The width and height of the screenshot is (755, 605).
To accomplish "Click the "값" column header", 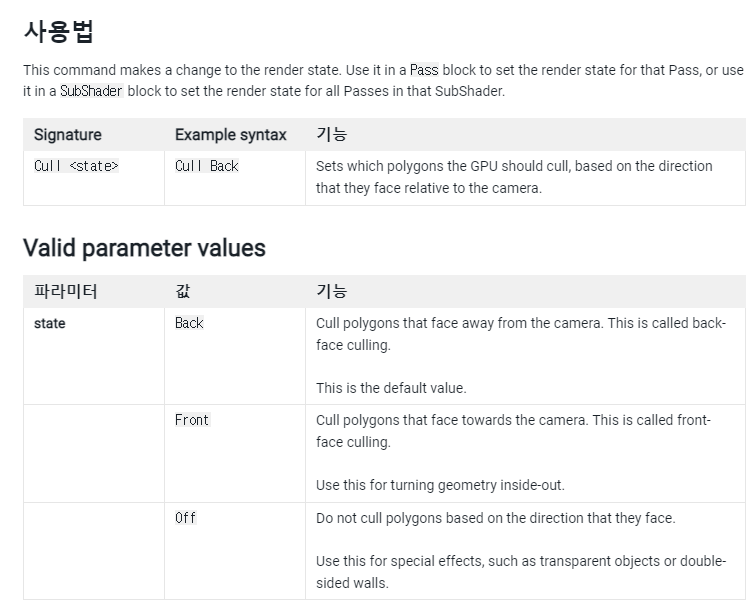I will tap(183, 291).
